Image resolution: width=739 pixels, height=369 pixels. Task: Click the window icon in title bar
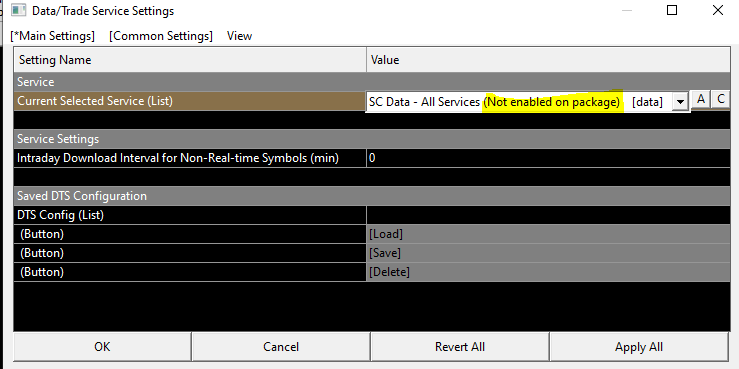click(x=19, y=10)
